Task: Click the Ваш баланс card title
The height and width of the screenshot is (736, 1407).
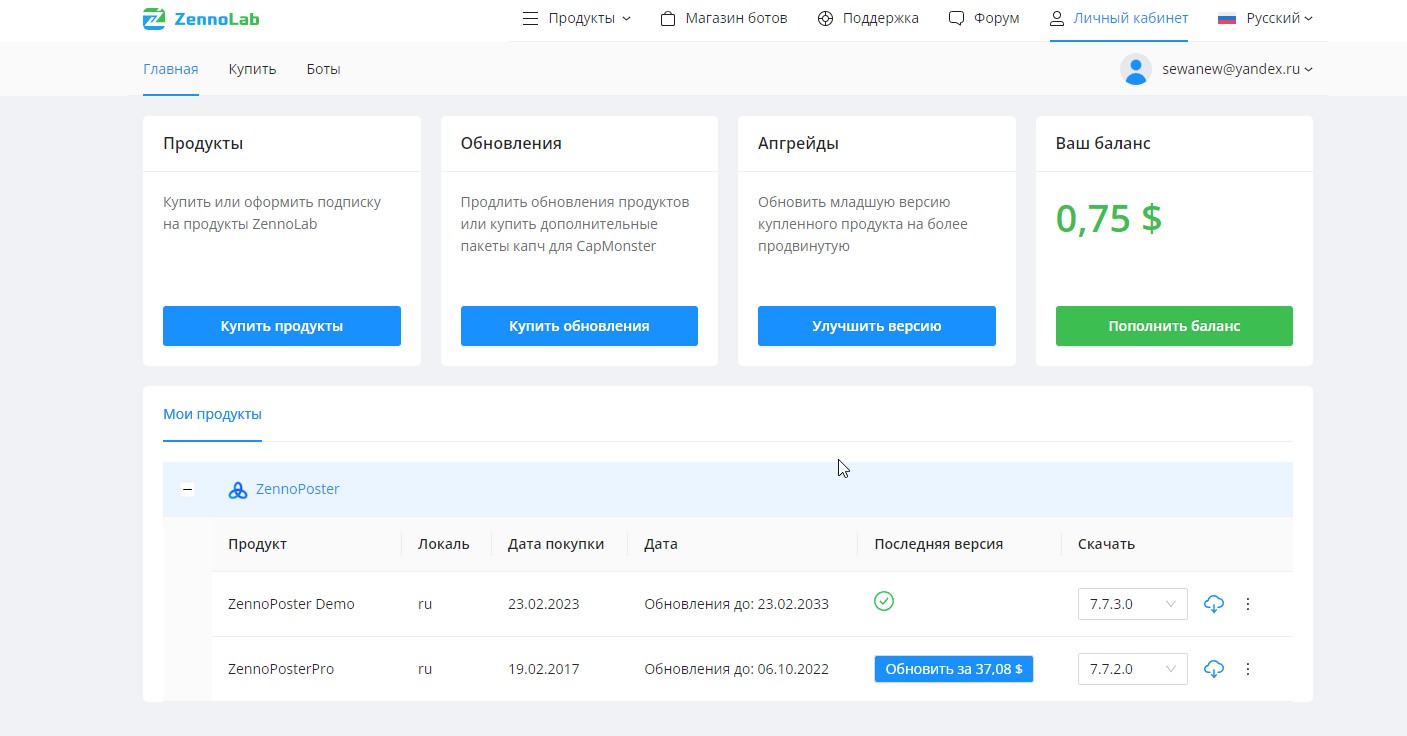Action: (x=1103, y=143)
